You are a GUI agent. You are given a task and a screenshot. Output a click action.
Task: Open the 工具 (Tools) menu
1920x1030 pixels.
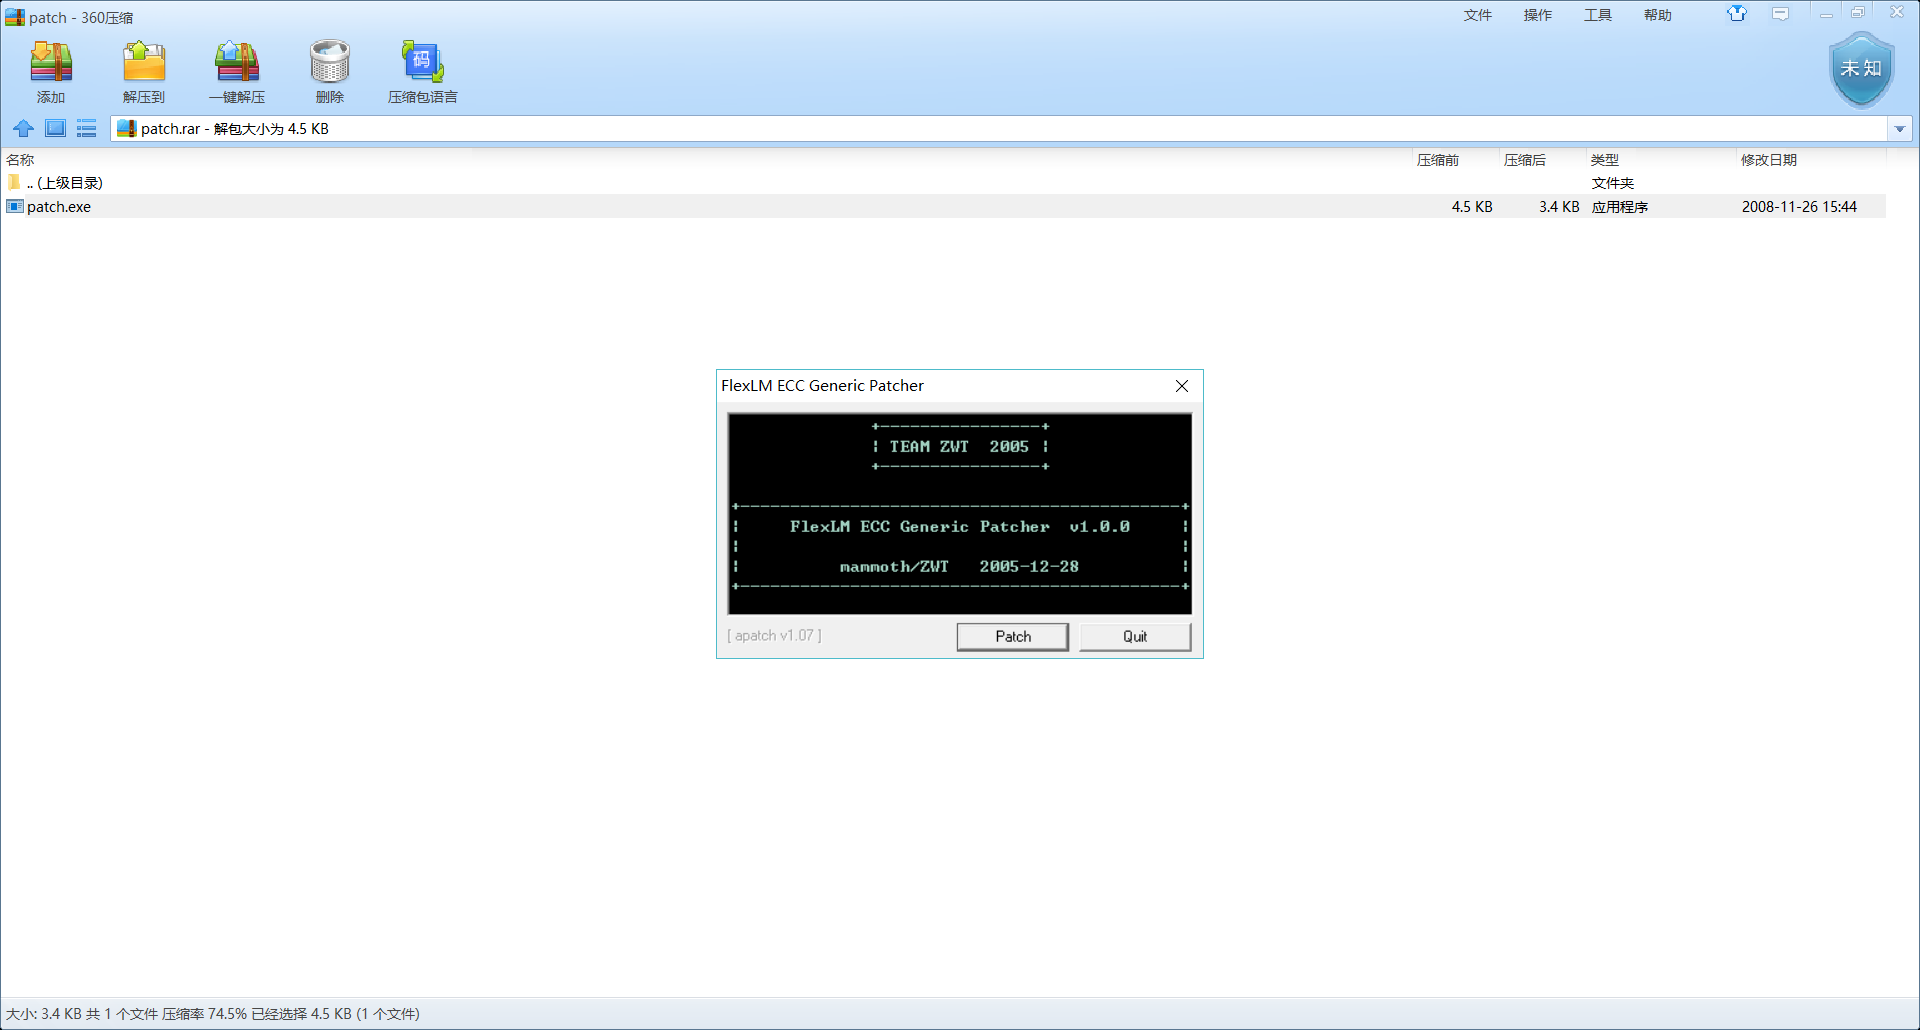point(1598,15)
